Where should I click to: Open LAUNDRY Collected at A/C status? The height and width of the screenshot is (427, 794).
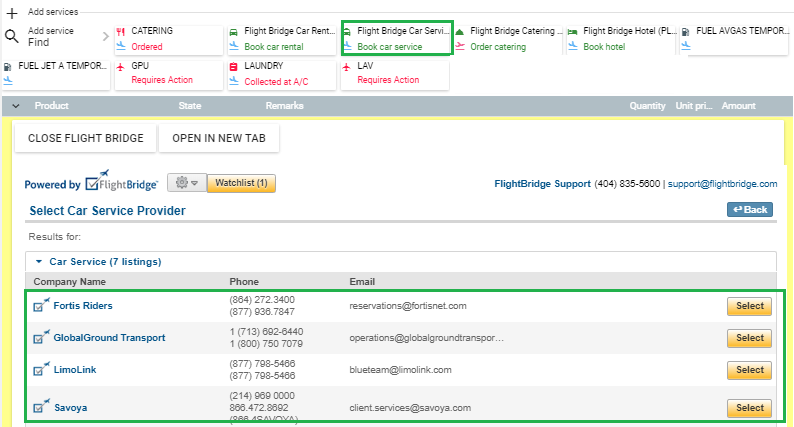pyautogui.click(x=276, y=82)
